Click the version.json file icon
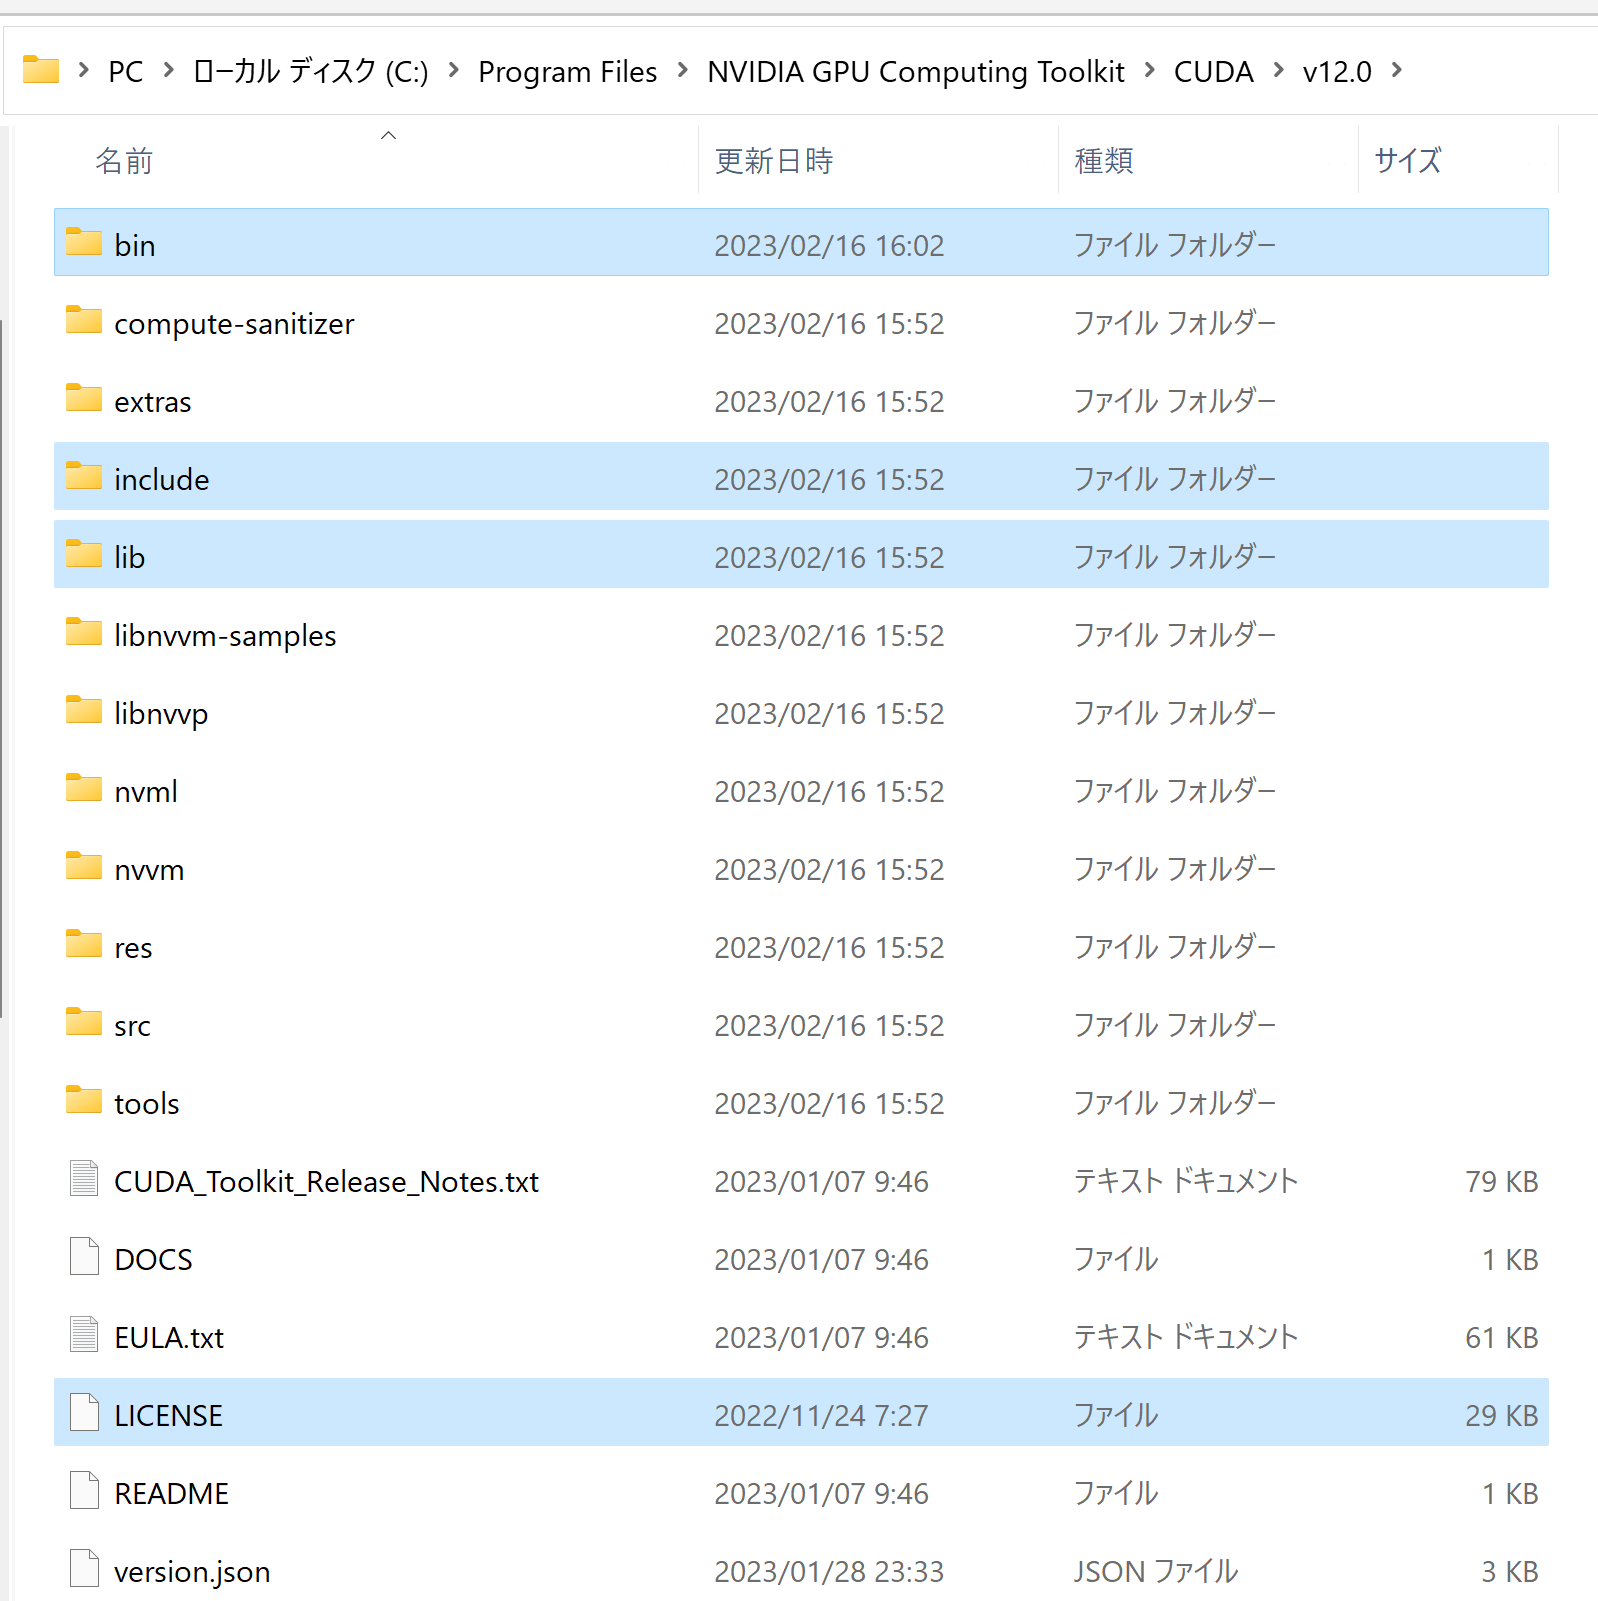The width and height of the screenshot is (1598, 1601). coord(84,1568)
